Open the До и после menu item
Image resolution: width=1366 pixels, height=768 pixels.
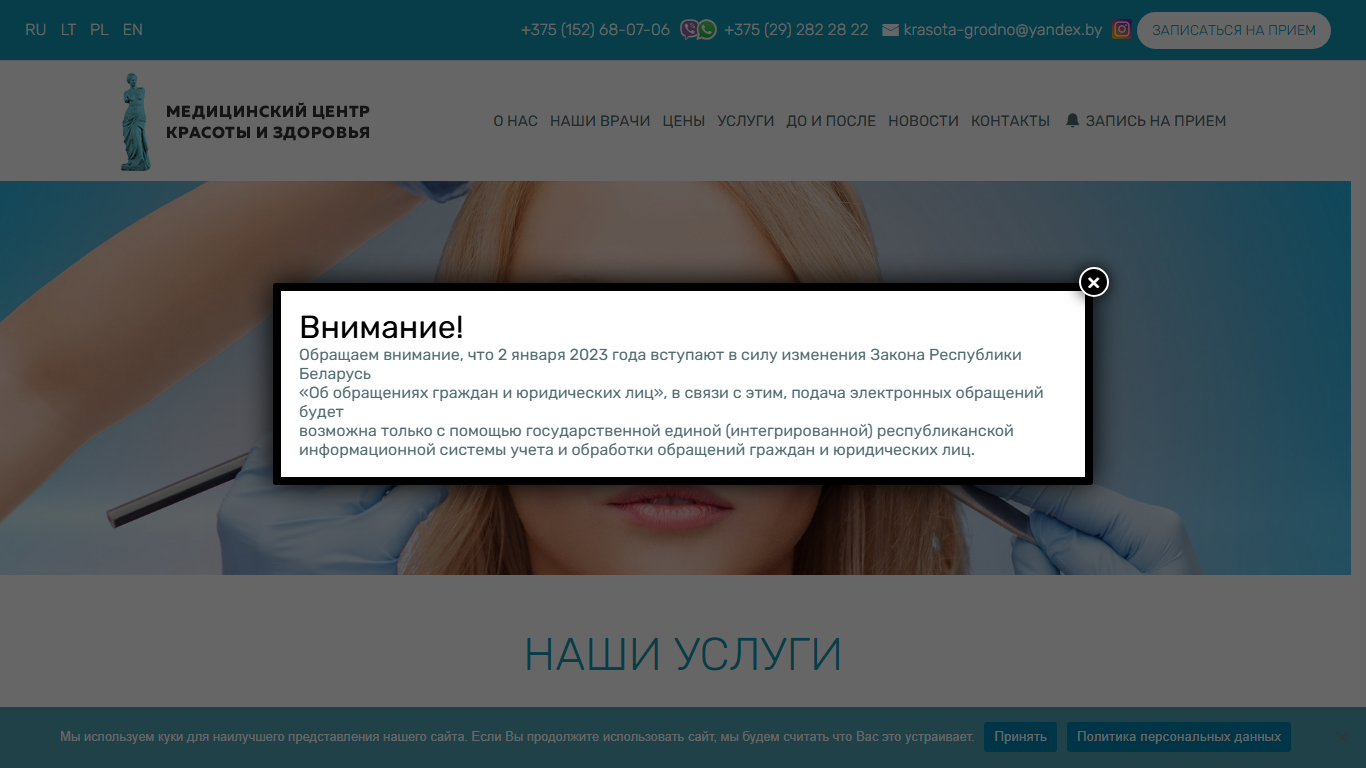[831, 121]
